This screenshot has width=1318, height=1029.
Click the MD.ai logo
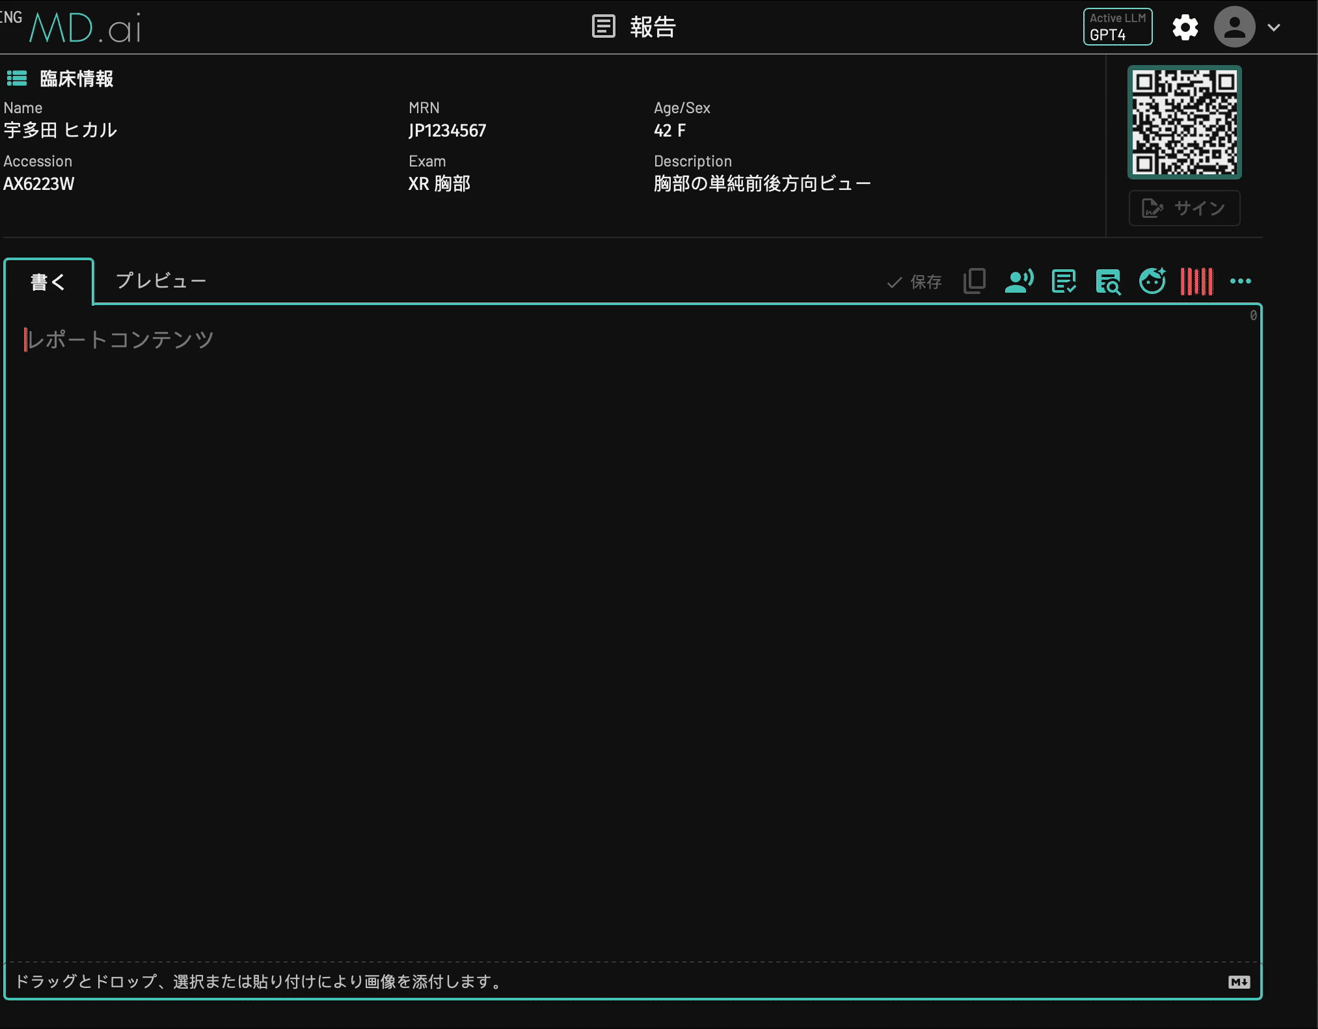[85, 27]
